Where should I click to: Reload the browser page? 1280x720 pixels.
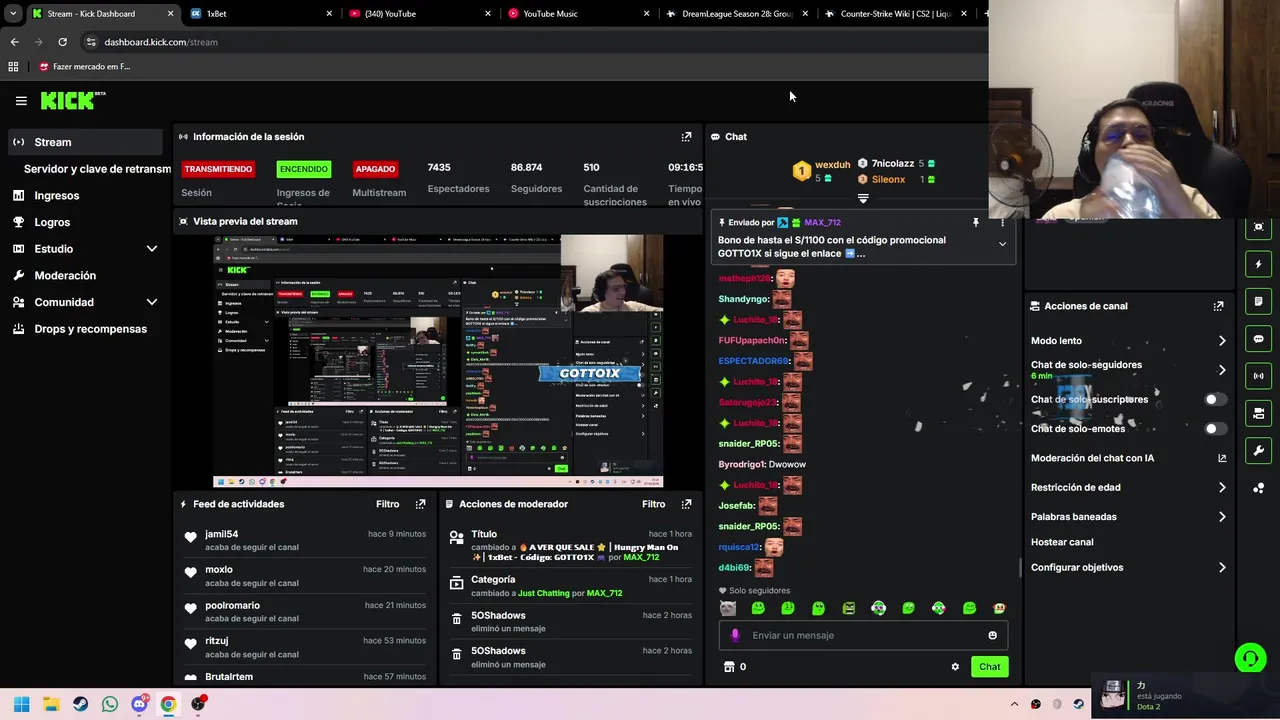tap(62, 42)
